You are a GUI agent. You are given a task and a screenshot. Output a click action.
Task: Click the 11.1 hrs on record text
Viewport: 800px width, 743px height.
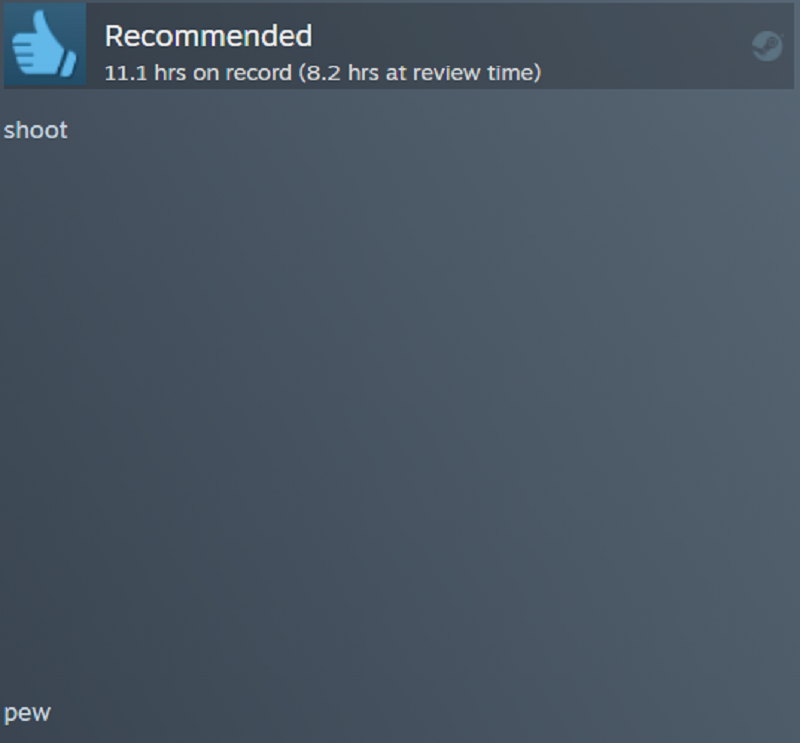click(x=198, y=73)
